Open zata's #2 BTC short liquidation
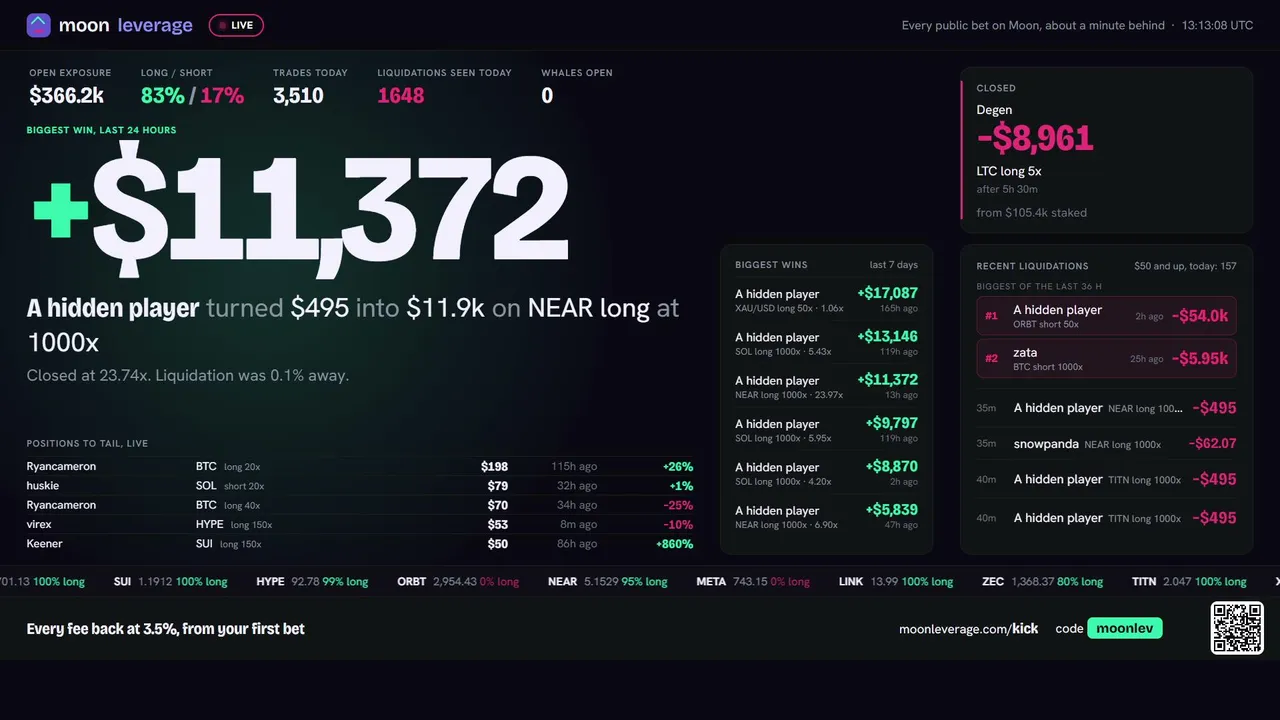This screenshot has width=1280, height=720. tap(1106, 359)
